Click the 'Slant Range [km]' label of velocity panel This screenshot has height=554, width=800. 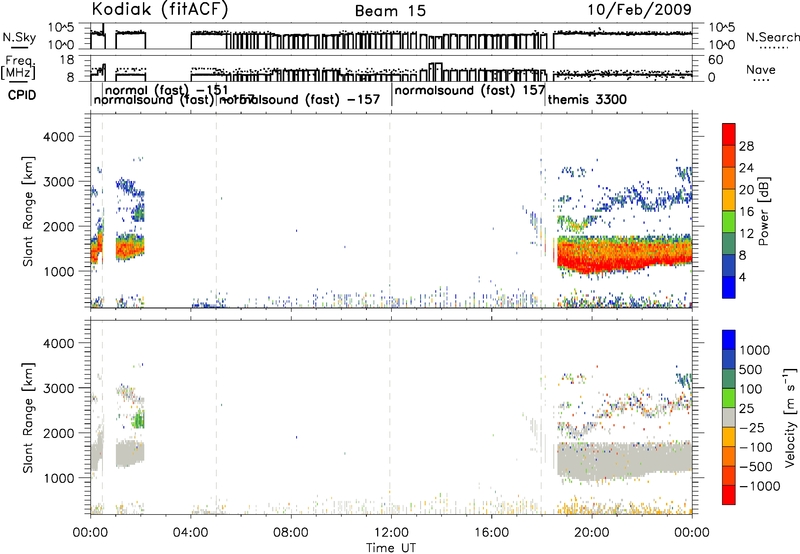(x=28, y=418)
